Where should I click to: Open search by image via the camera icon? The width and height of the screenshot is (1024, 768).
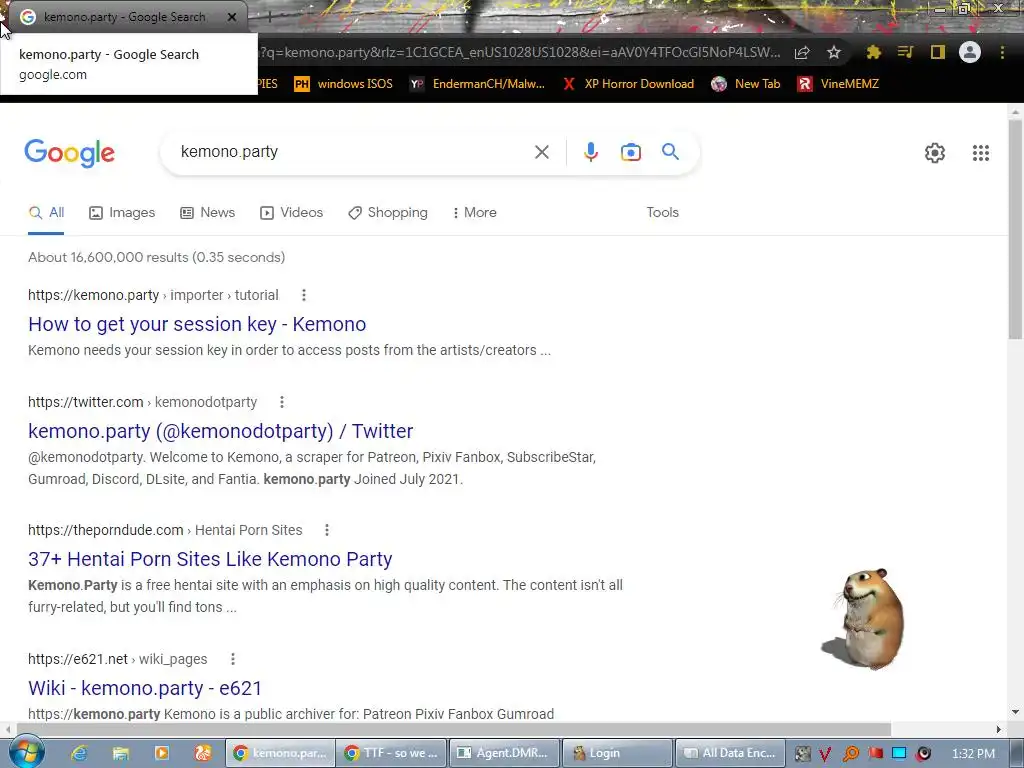tap(631, 152)
